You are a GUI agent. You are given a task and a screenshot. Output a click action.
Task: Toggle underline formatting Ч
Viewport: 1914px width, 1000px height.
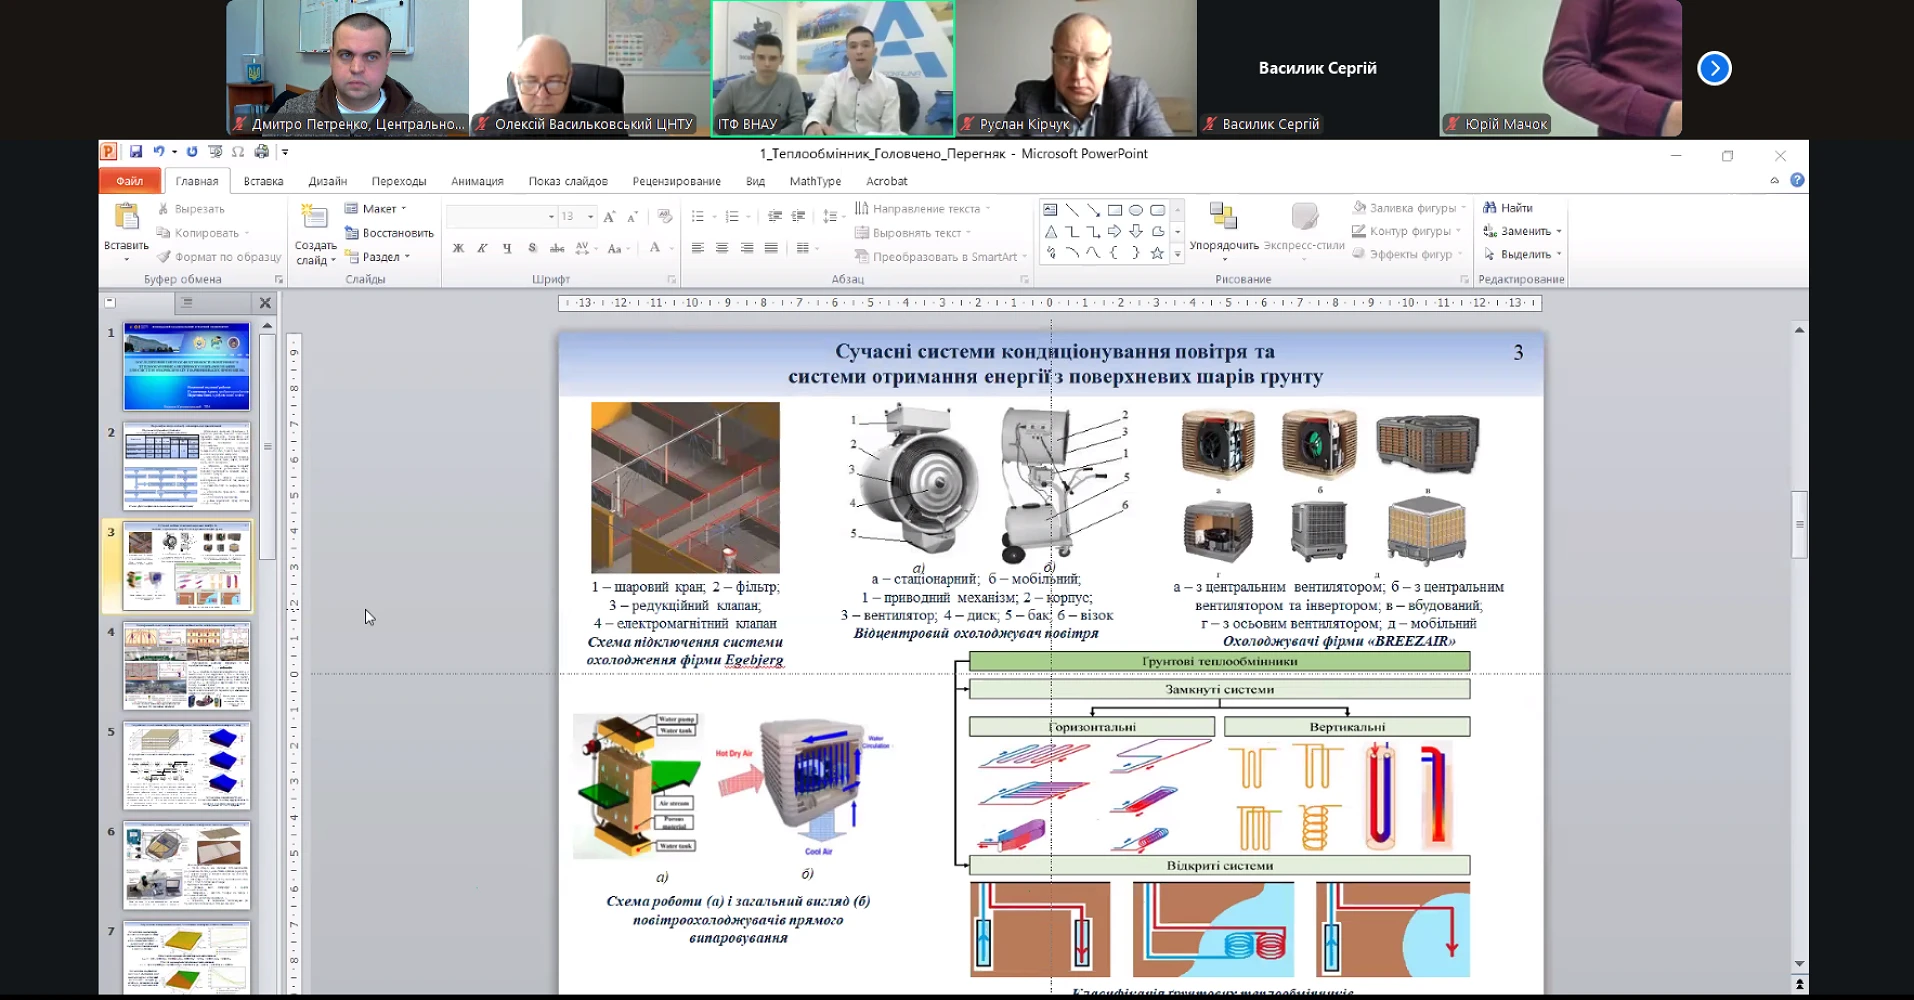point(507,248)
